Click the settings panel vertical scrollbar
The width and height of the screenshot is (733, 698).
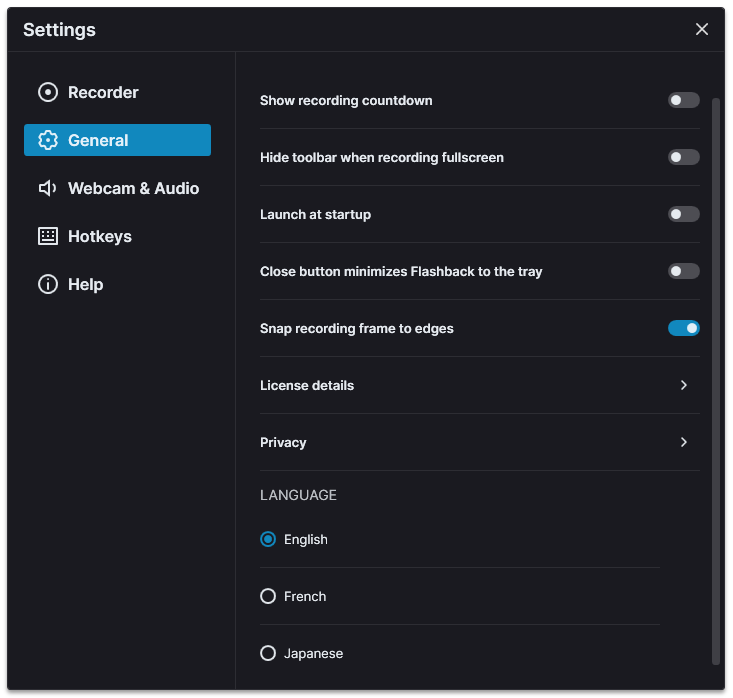coord(715,381)
